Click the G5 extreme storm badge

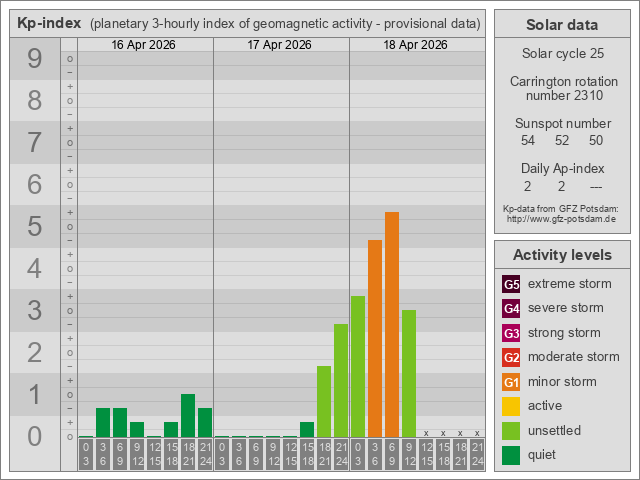coord(511,284)
